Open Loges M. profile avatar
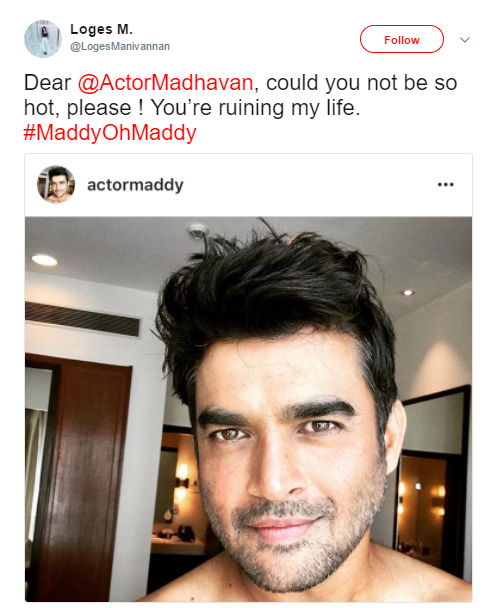 43,39
